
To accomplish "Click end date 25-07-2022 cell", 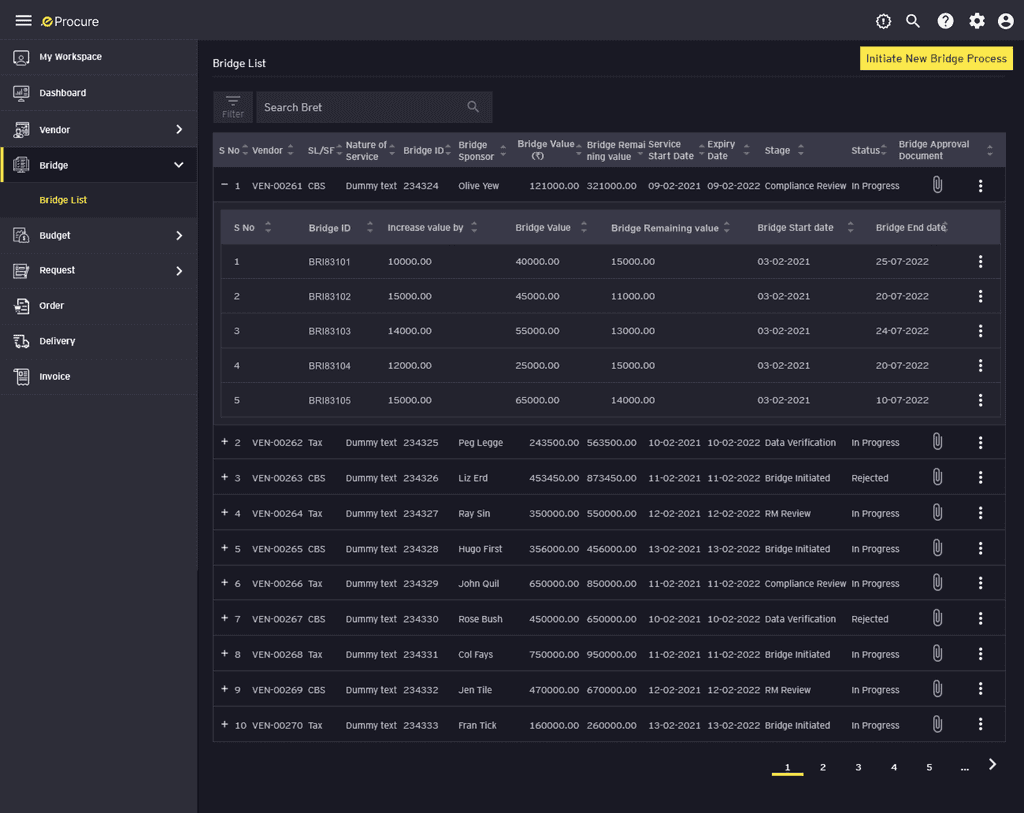I will click(x=902, y=262).
